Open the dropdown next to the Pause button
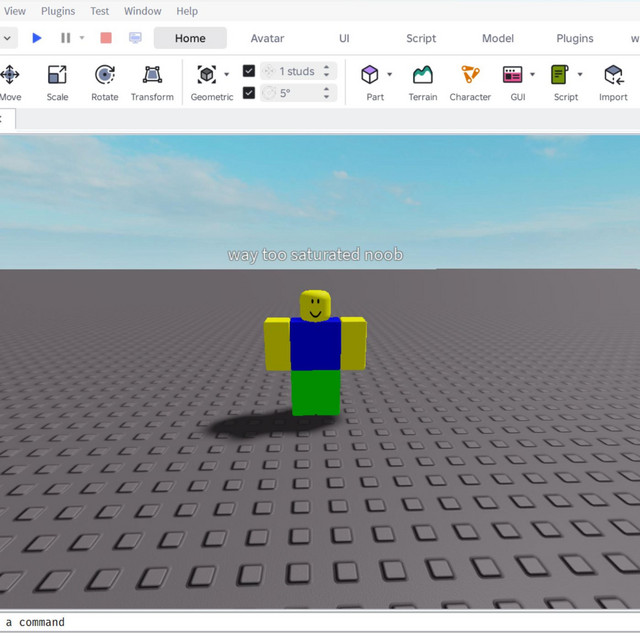The width and height of the screenshot is (640, 640). (82, 38)
